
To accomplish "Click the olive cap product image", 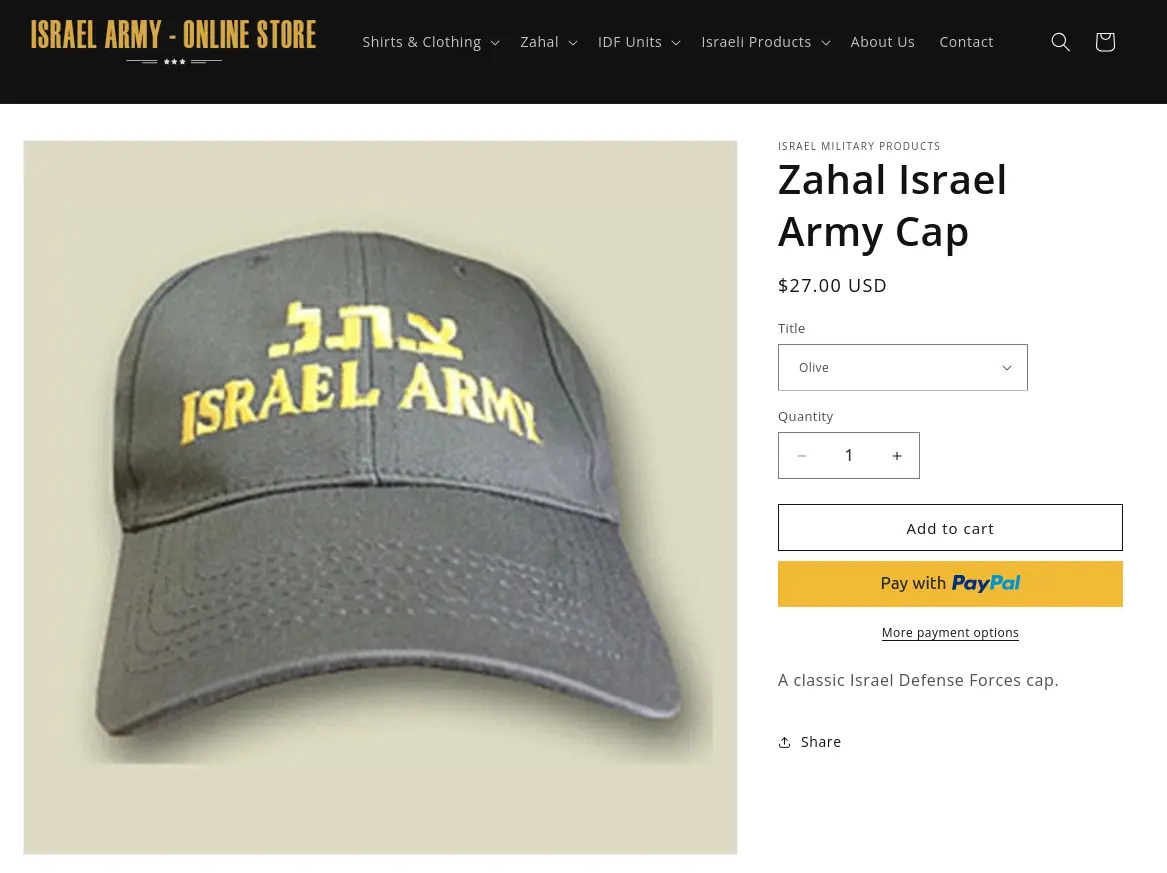I will [380, 497].
